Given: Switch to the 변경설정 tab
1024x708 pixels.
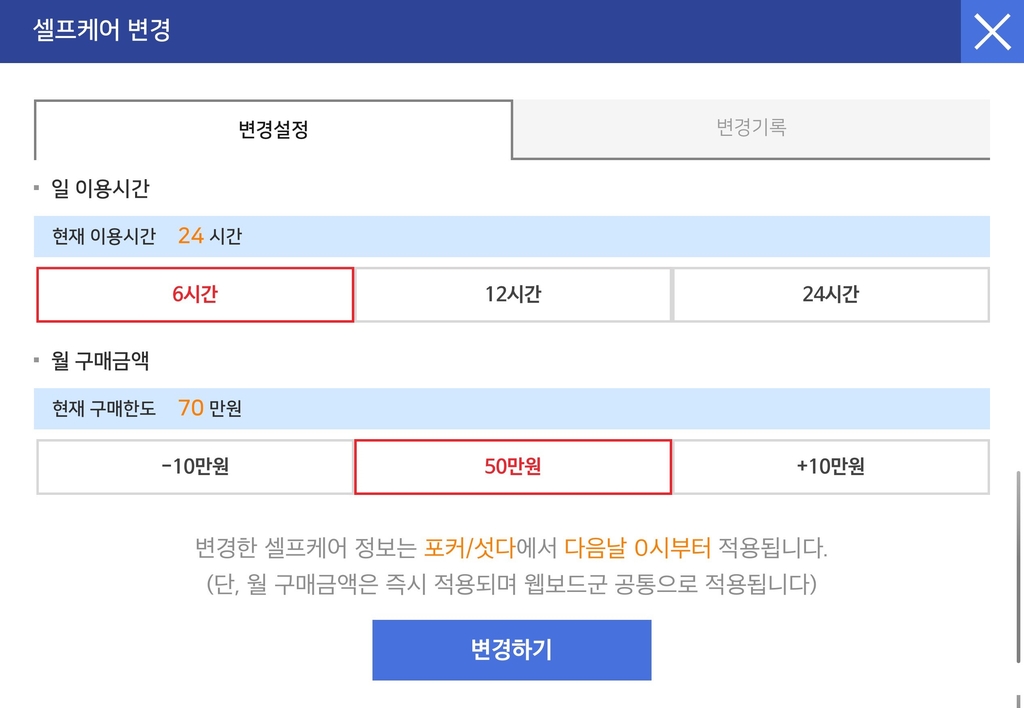Looking at the screenshot, I should tap(273, 130).
